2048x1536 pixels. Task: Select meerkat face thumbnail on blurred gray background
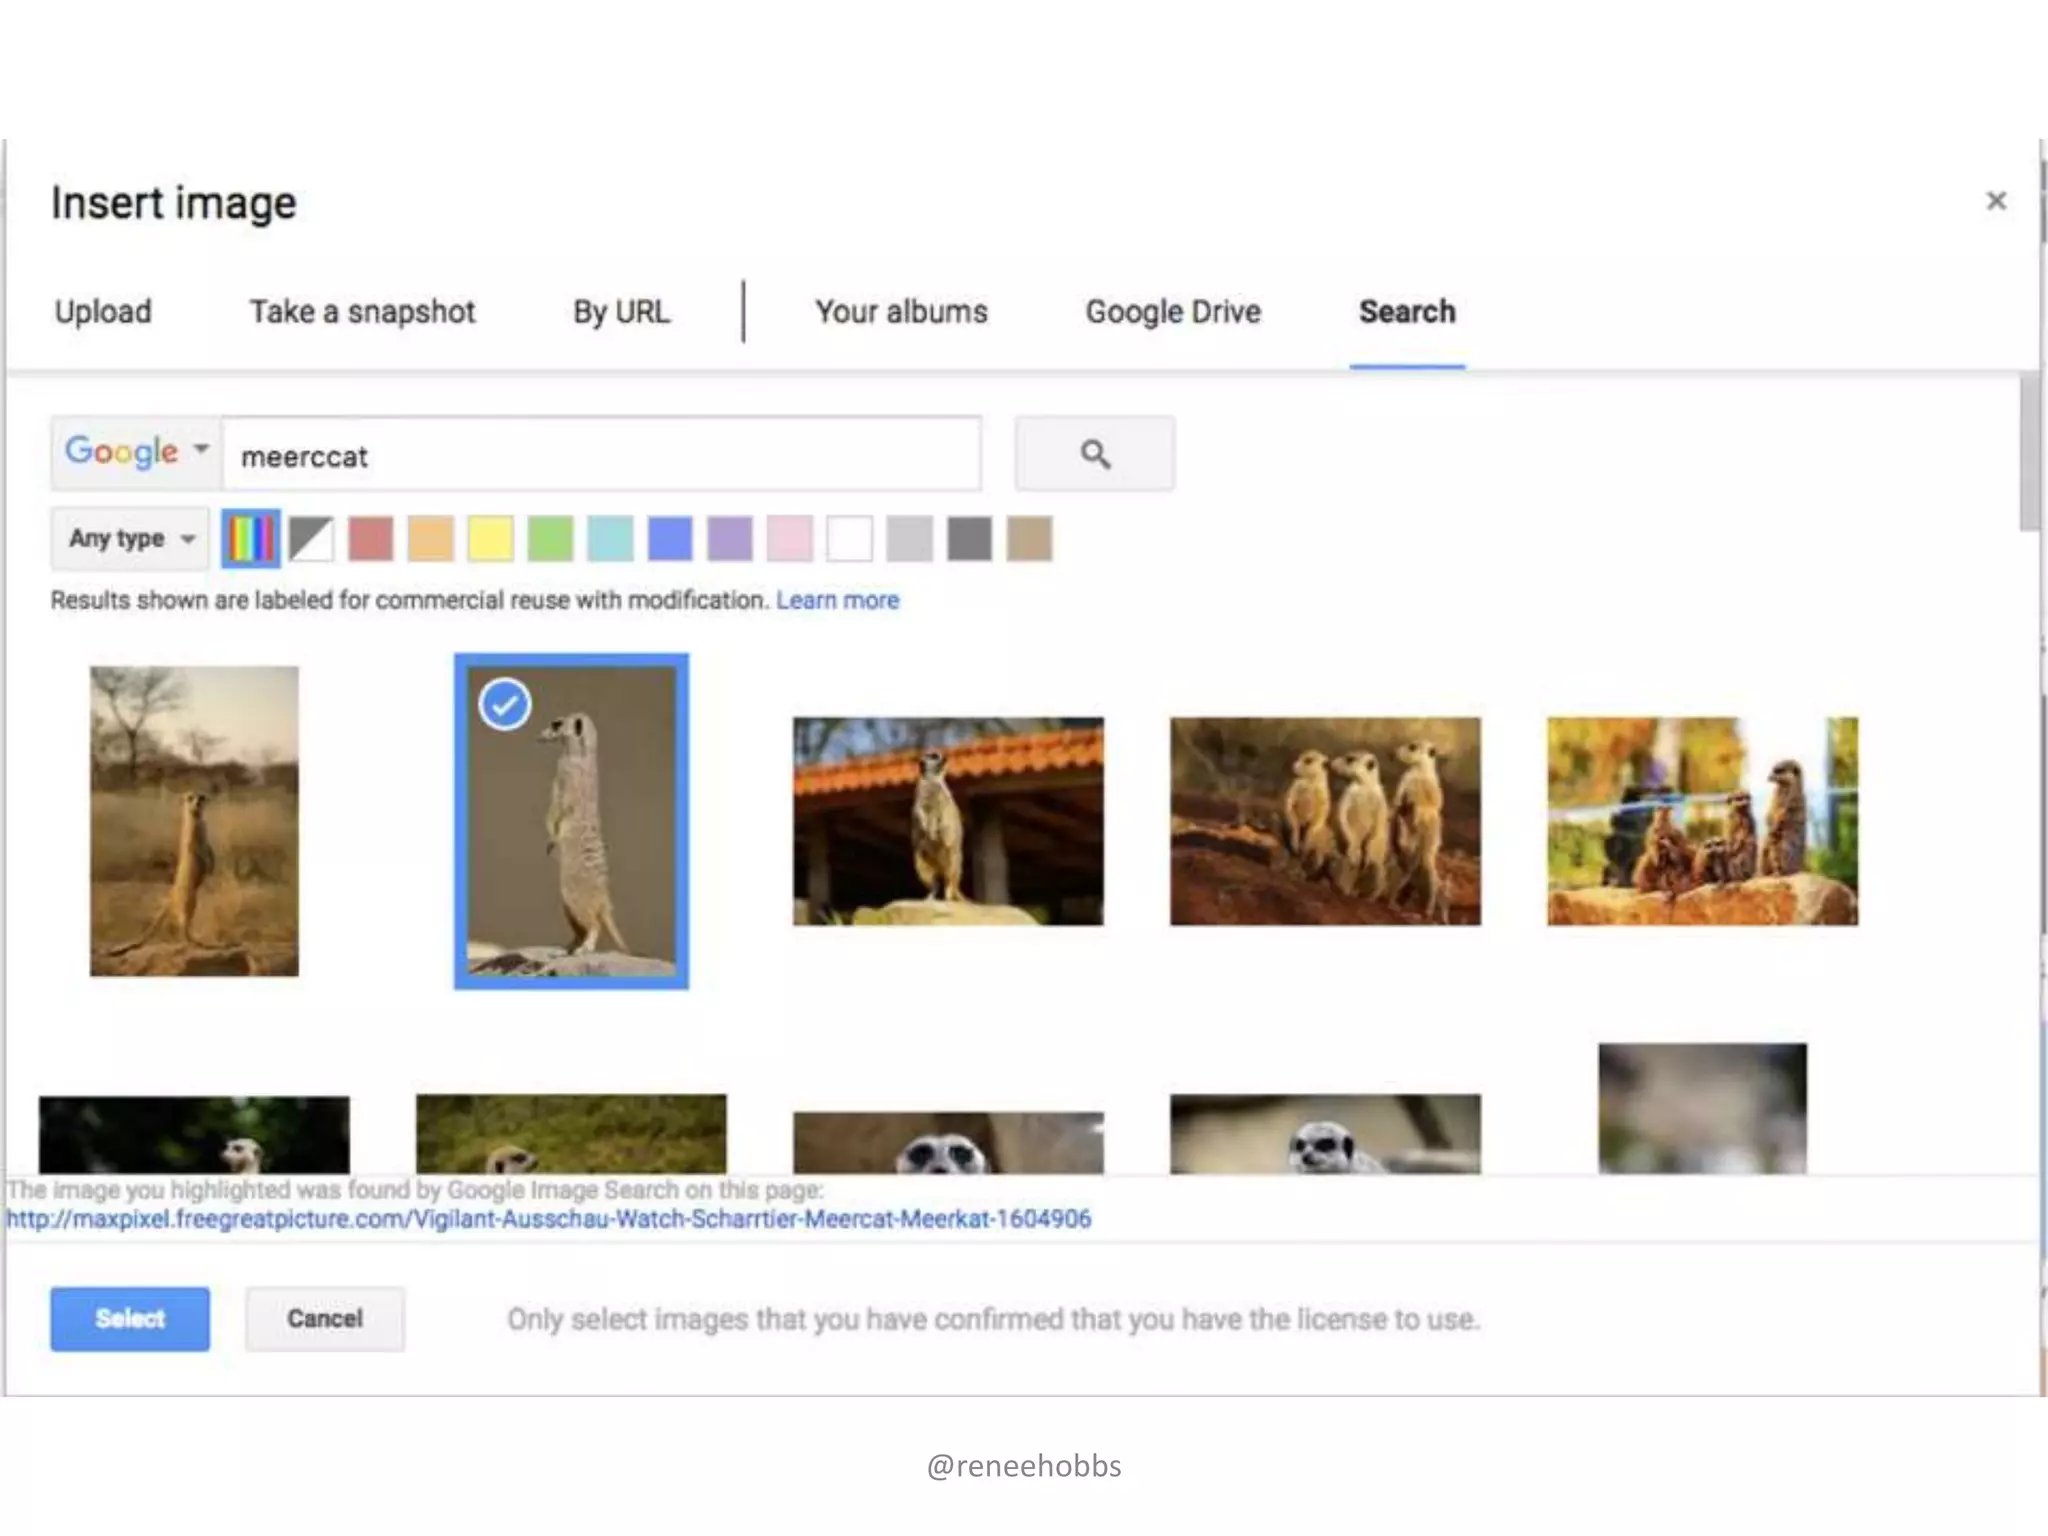1325,1134
